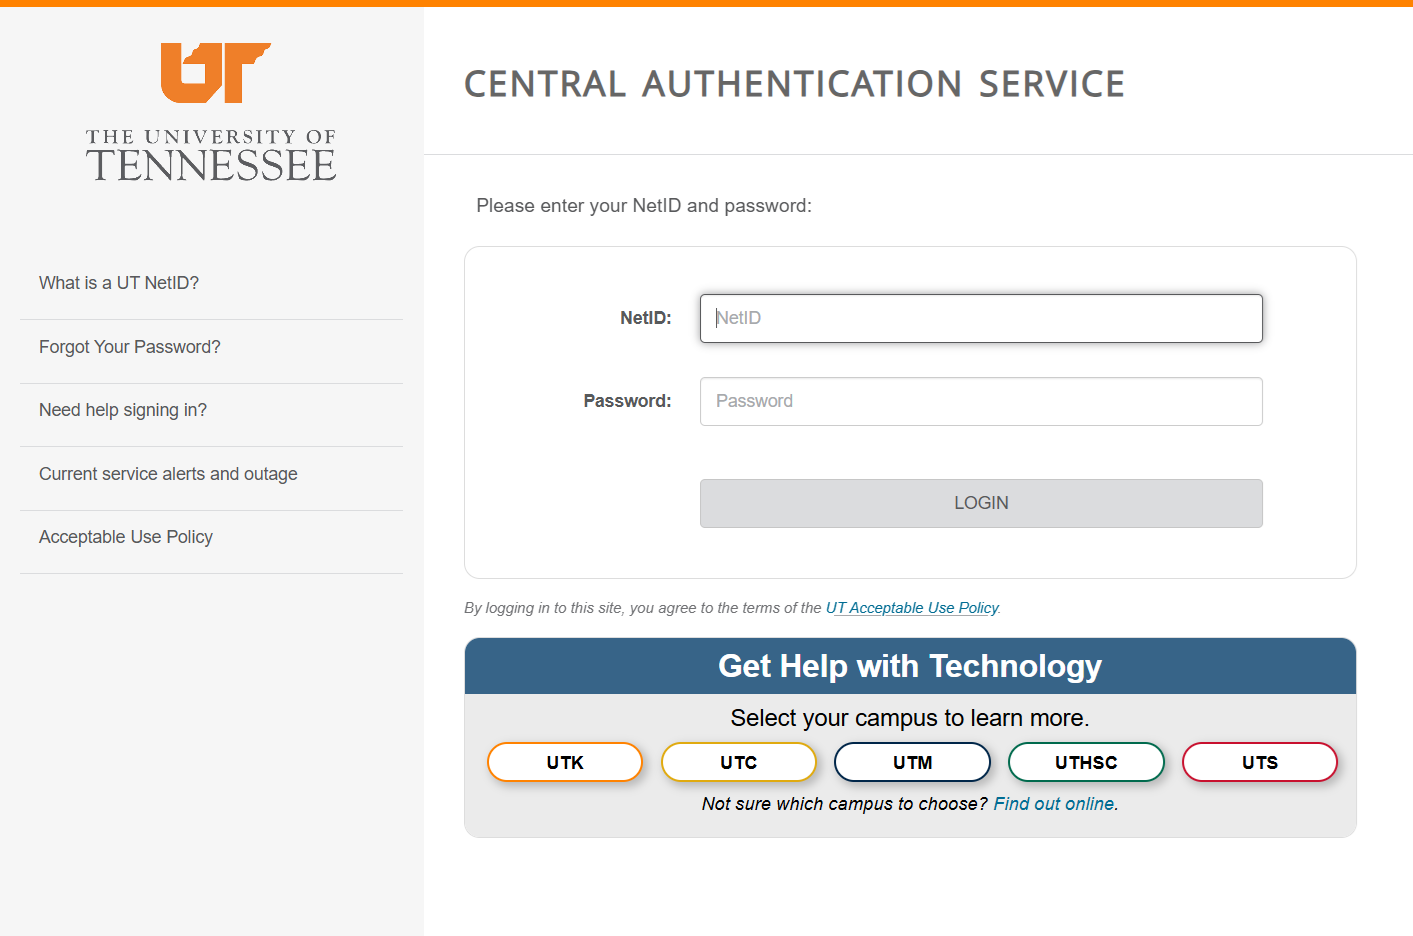Click the "Get Help with Technology" banner
The height and width of the screenshot is (936, 1413).
(x=910, y=666)
